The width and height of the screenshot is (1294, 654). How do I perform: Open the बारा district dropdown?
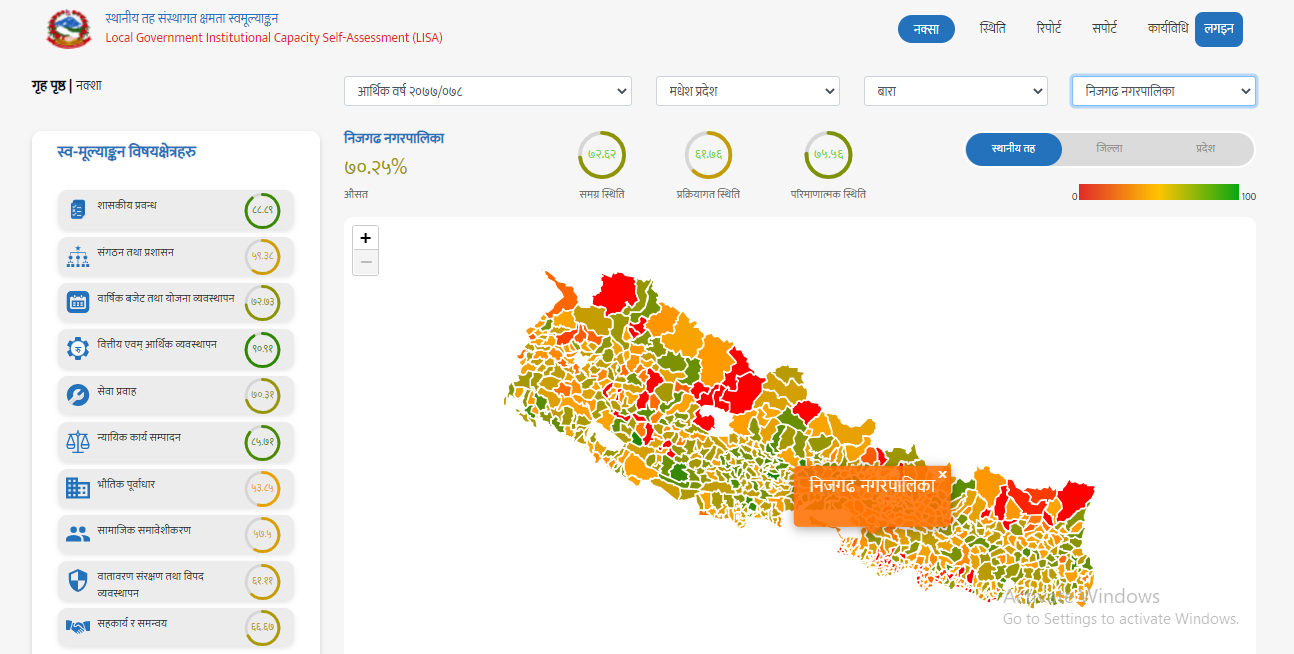click(x=956, y=91)
